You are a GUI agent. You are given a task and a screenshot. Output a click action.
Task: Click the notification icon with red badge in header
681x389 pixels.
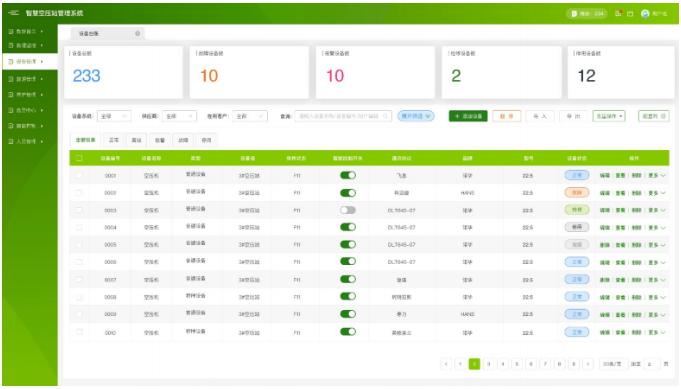coord(618,13)
